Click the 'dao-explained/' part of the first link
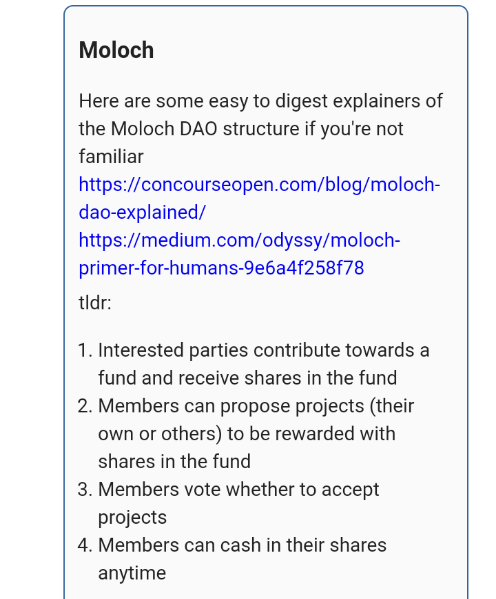The image size is (496, 599). pyautogui.click(x=142, y=212)
